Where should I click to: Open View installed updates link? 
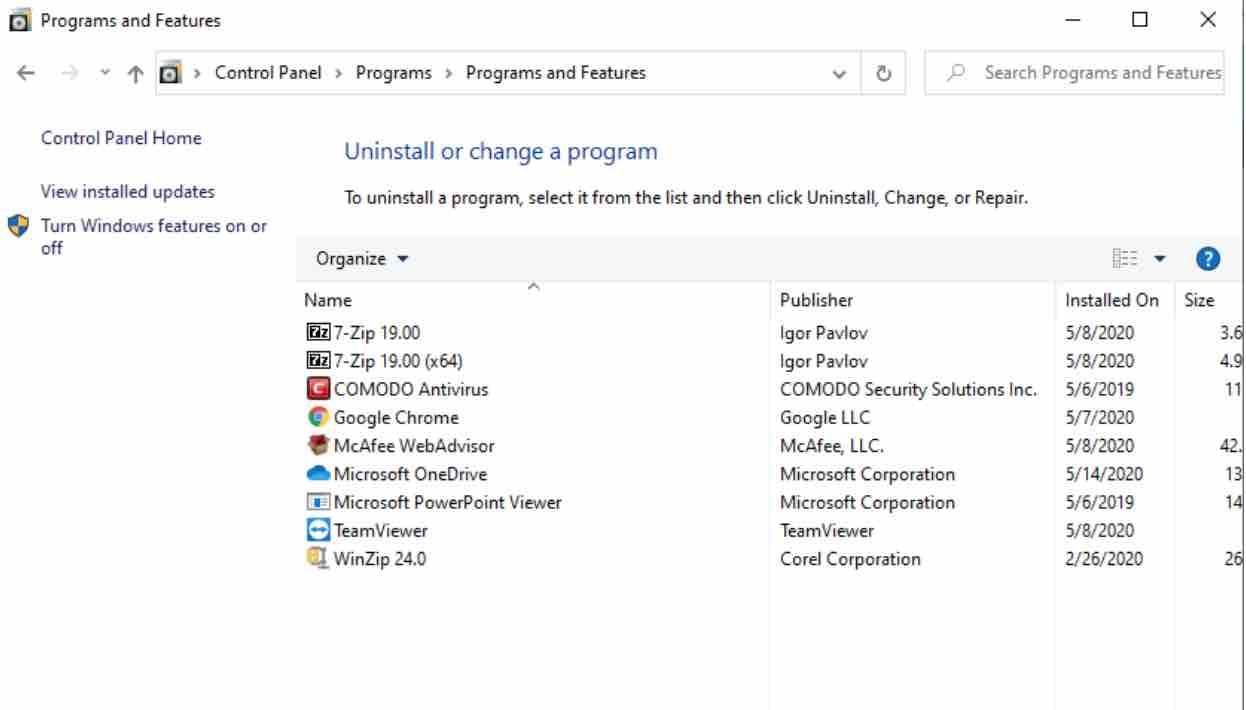point(127,191)
